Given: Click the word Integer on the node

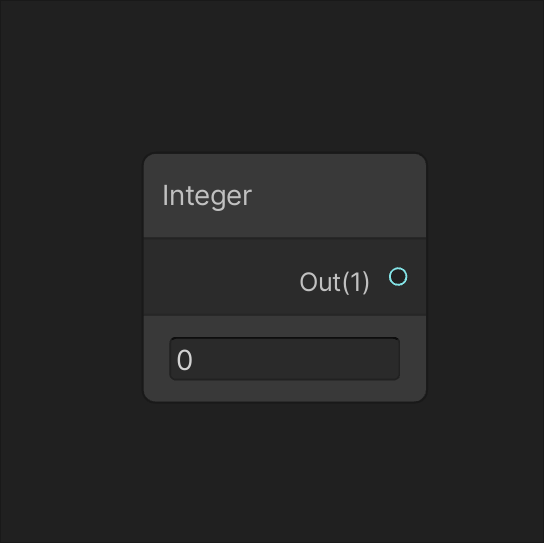Looking at the screenshot, I should pos(207,196).
